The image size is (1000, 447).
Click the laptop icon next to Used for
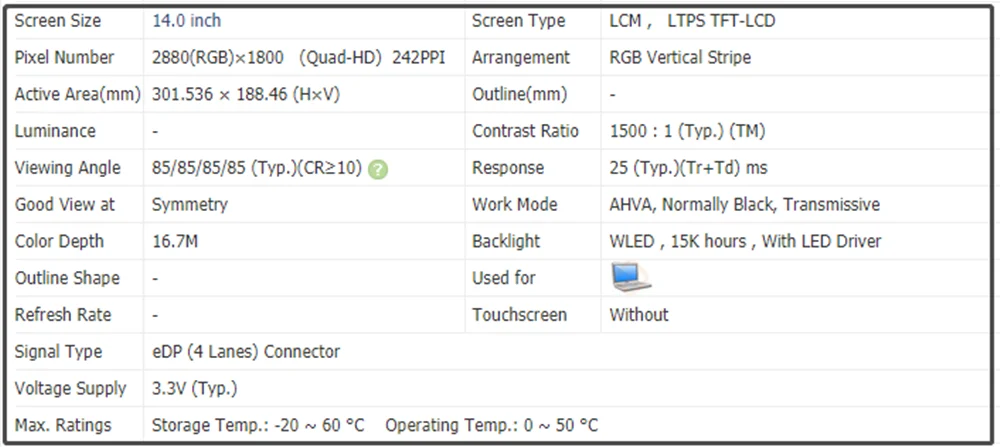[x=630, y=277]
